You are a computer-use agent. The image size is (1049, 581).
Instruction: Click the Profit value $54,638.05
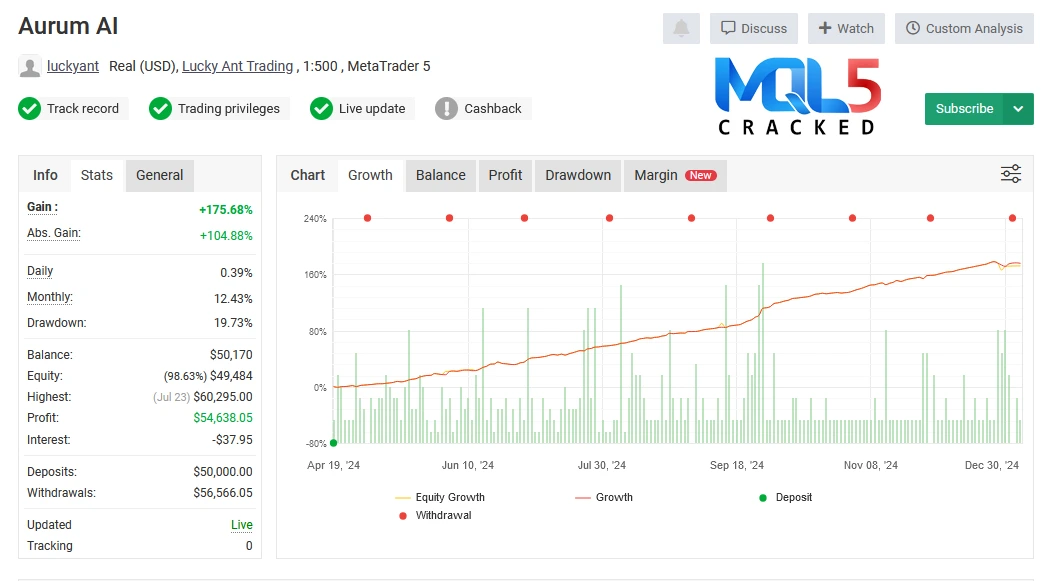coord(223,418)
